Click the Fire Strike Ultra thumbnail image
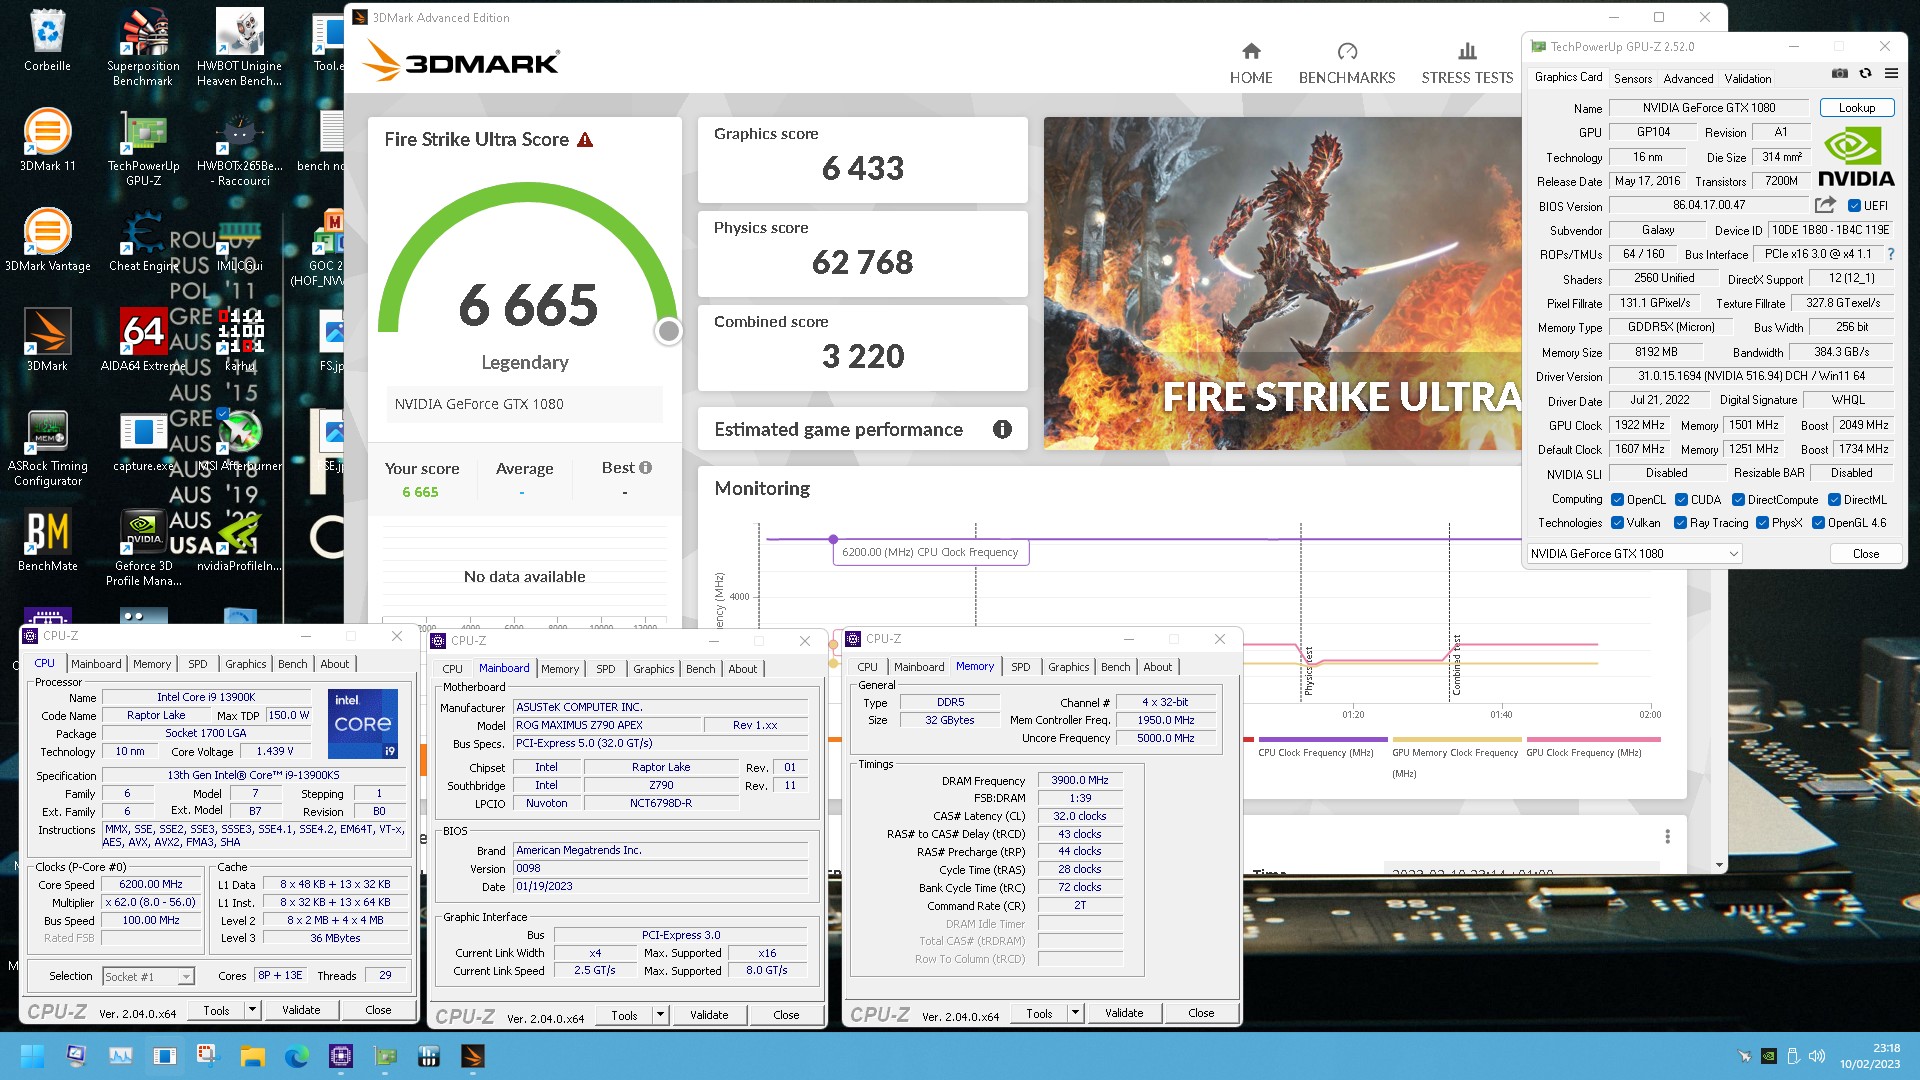 [1283, 284]
